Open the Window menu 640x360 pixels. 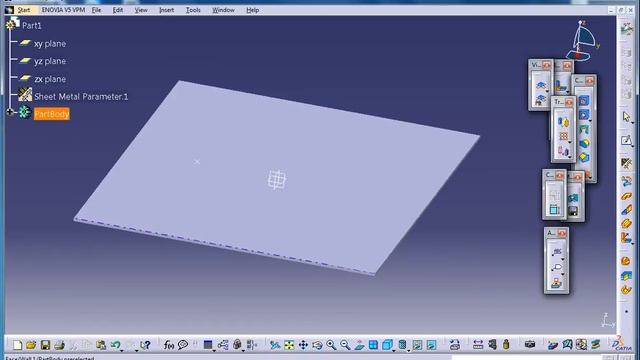(223, 10)
